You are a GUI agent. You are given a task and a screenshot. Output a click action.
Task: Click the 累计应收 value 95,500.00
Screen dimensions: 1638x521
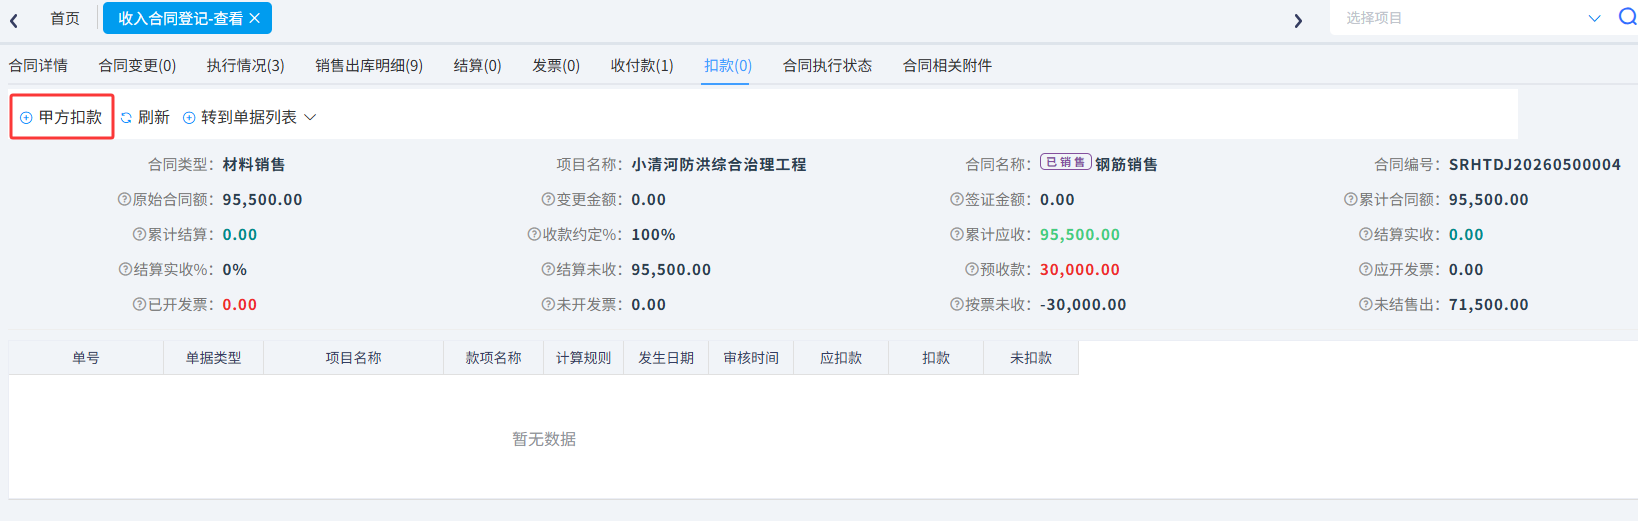click(1080, 234)
